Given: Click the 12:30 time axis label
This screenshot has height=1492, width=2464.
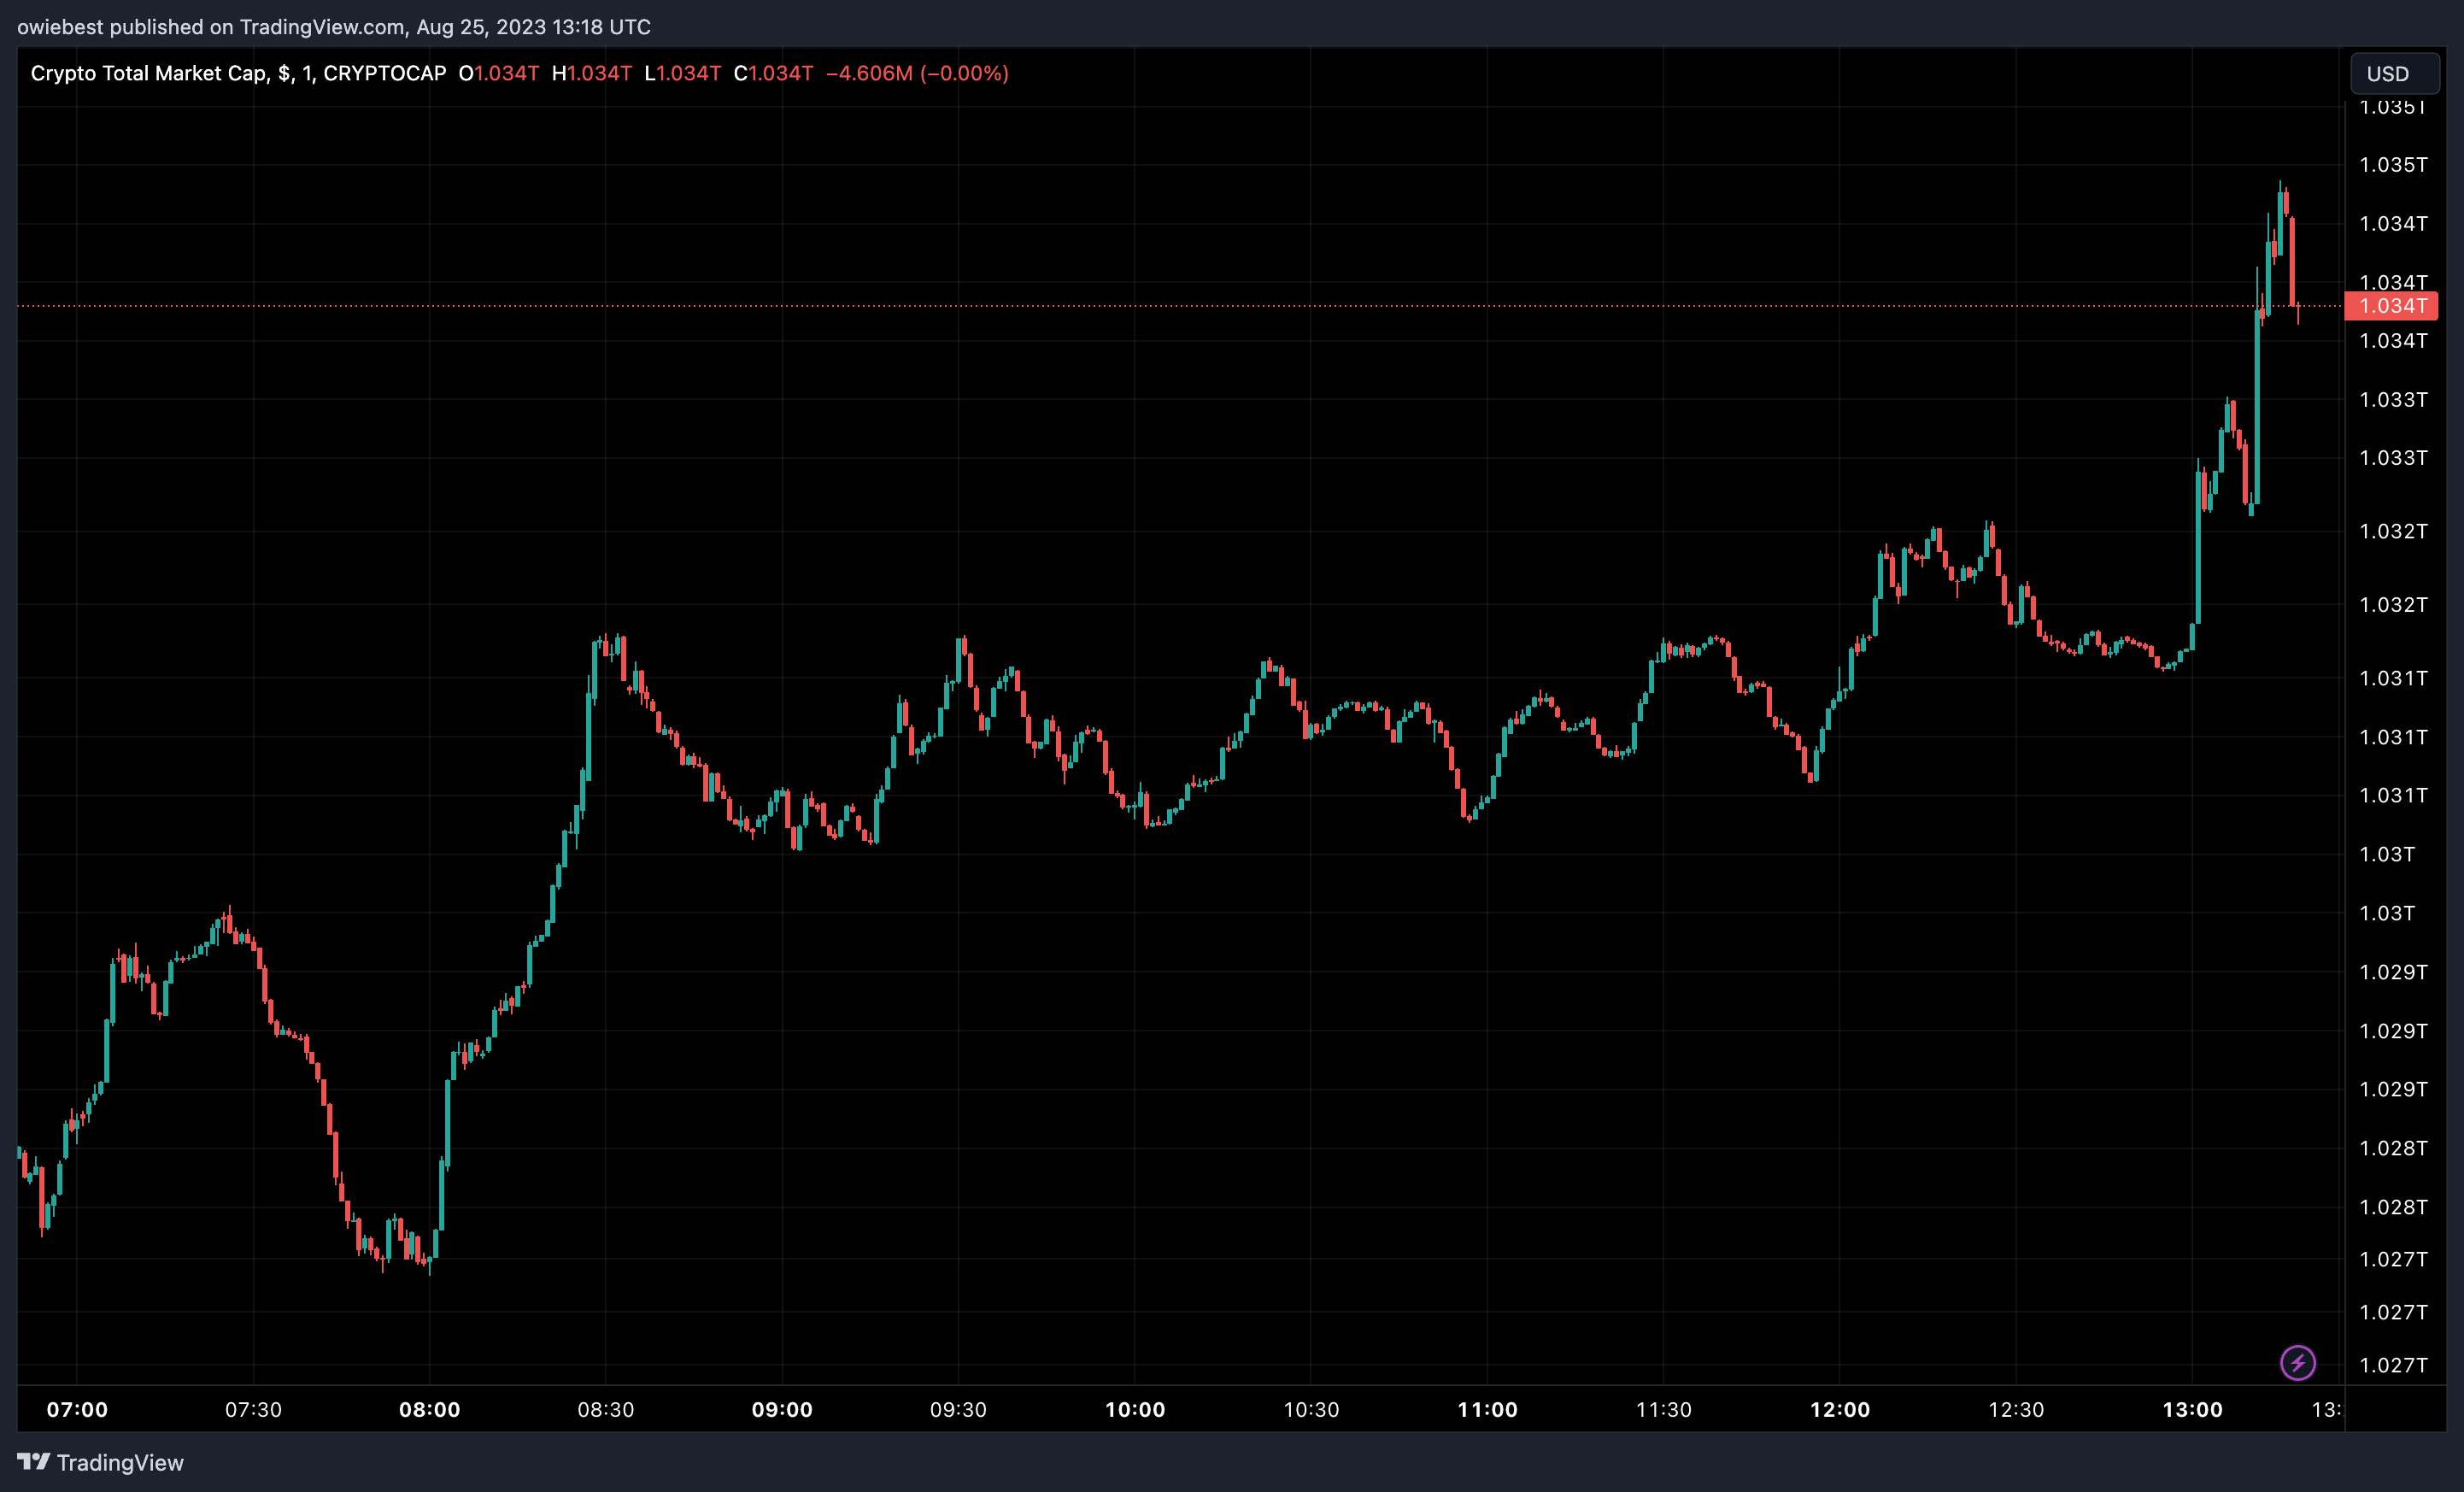Looking at the screenshot, I should point(2016,1410).
